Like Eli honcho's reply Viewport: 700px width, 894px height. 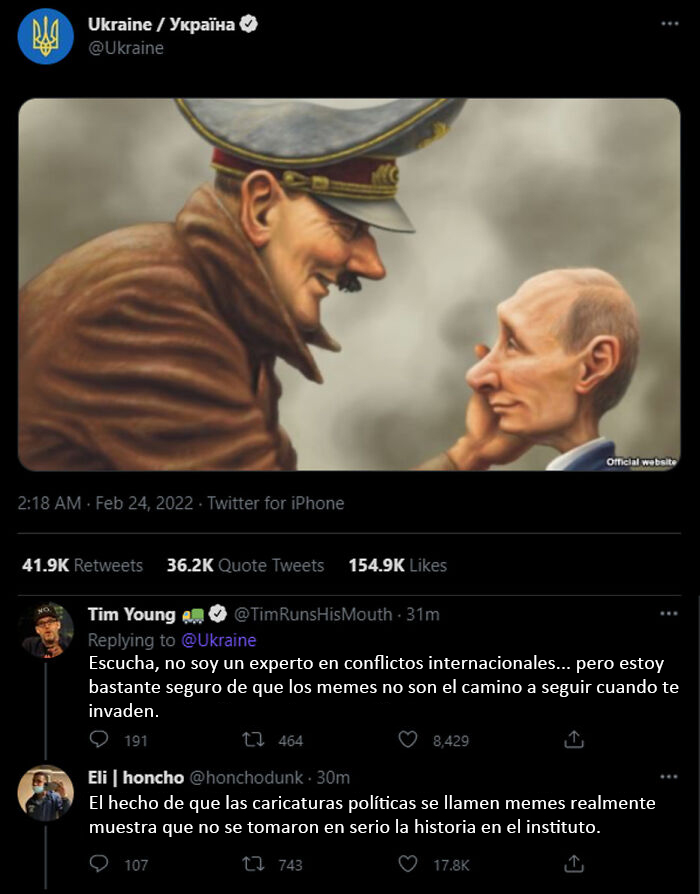(x=408, y=864)
